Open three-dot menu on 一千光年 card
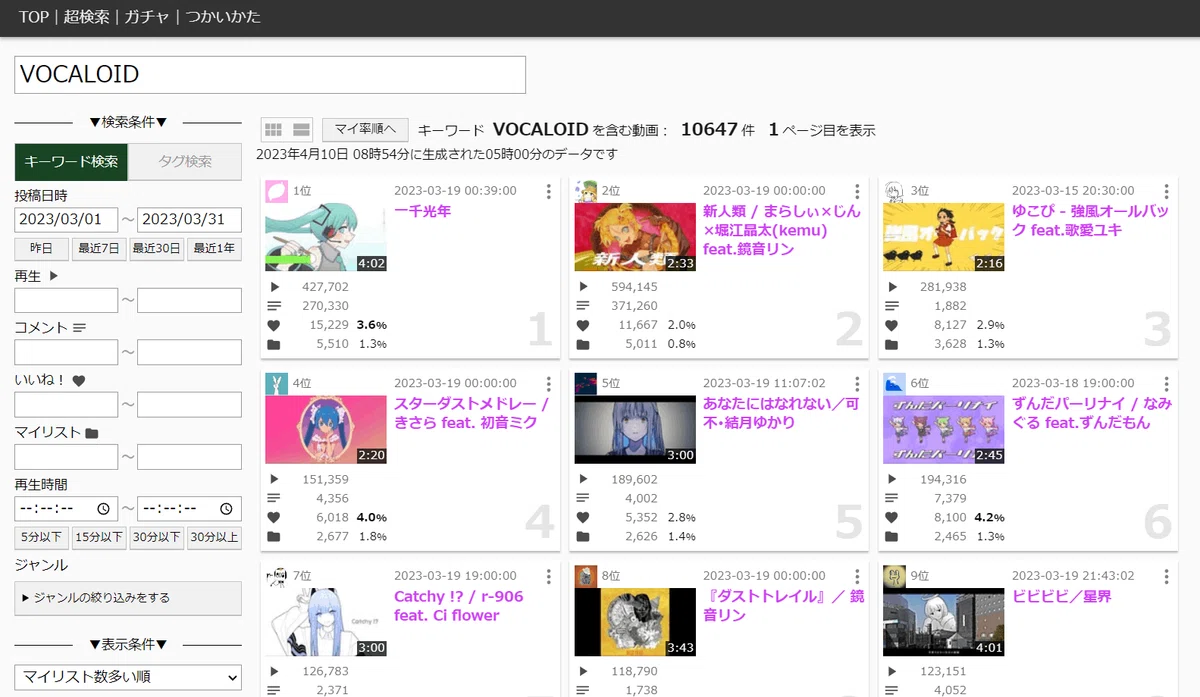 tap(548, 191)
